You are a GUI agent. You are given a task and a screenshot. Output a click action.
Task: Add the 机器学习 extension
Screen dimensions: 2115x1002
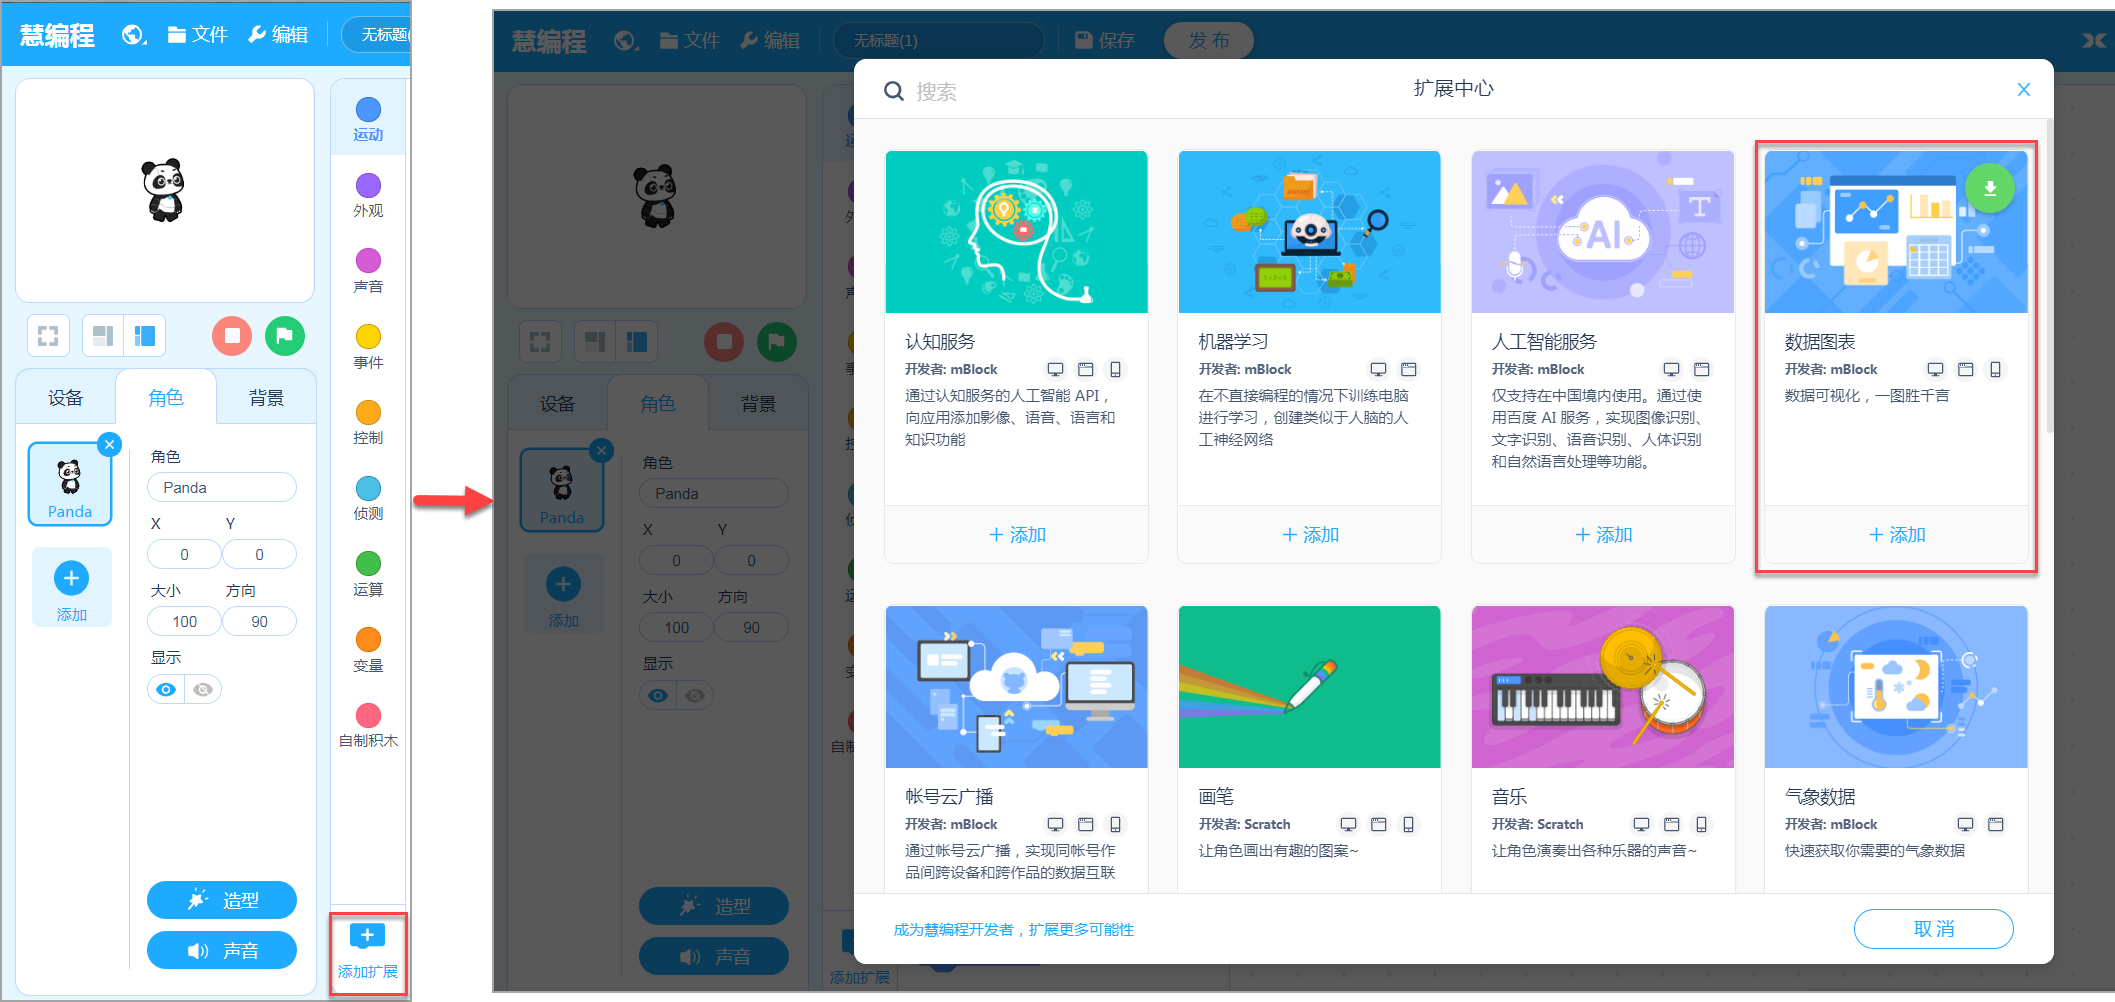point(1310,535)
